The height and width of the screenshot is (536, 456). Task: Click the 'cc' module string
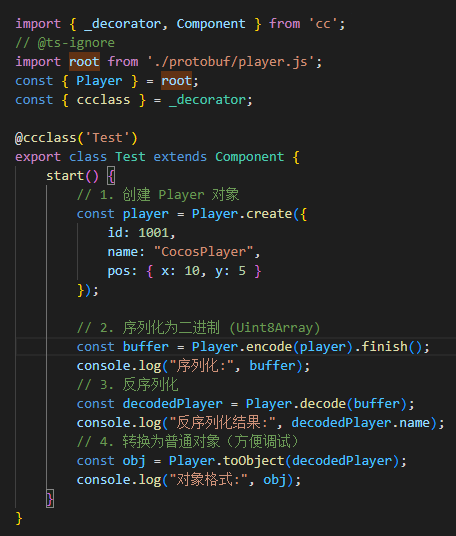pyautogui.click(x=323, y=24)
